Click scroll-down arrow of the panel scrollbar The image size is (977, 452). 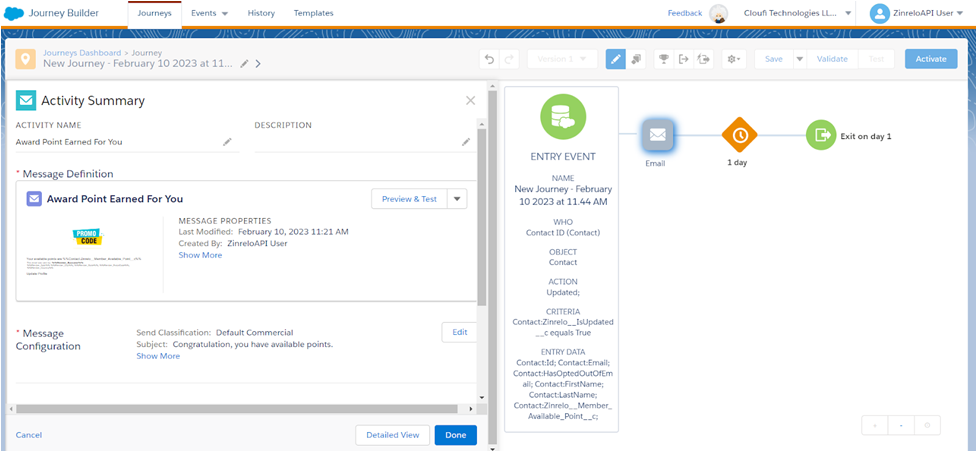482,397
